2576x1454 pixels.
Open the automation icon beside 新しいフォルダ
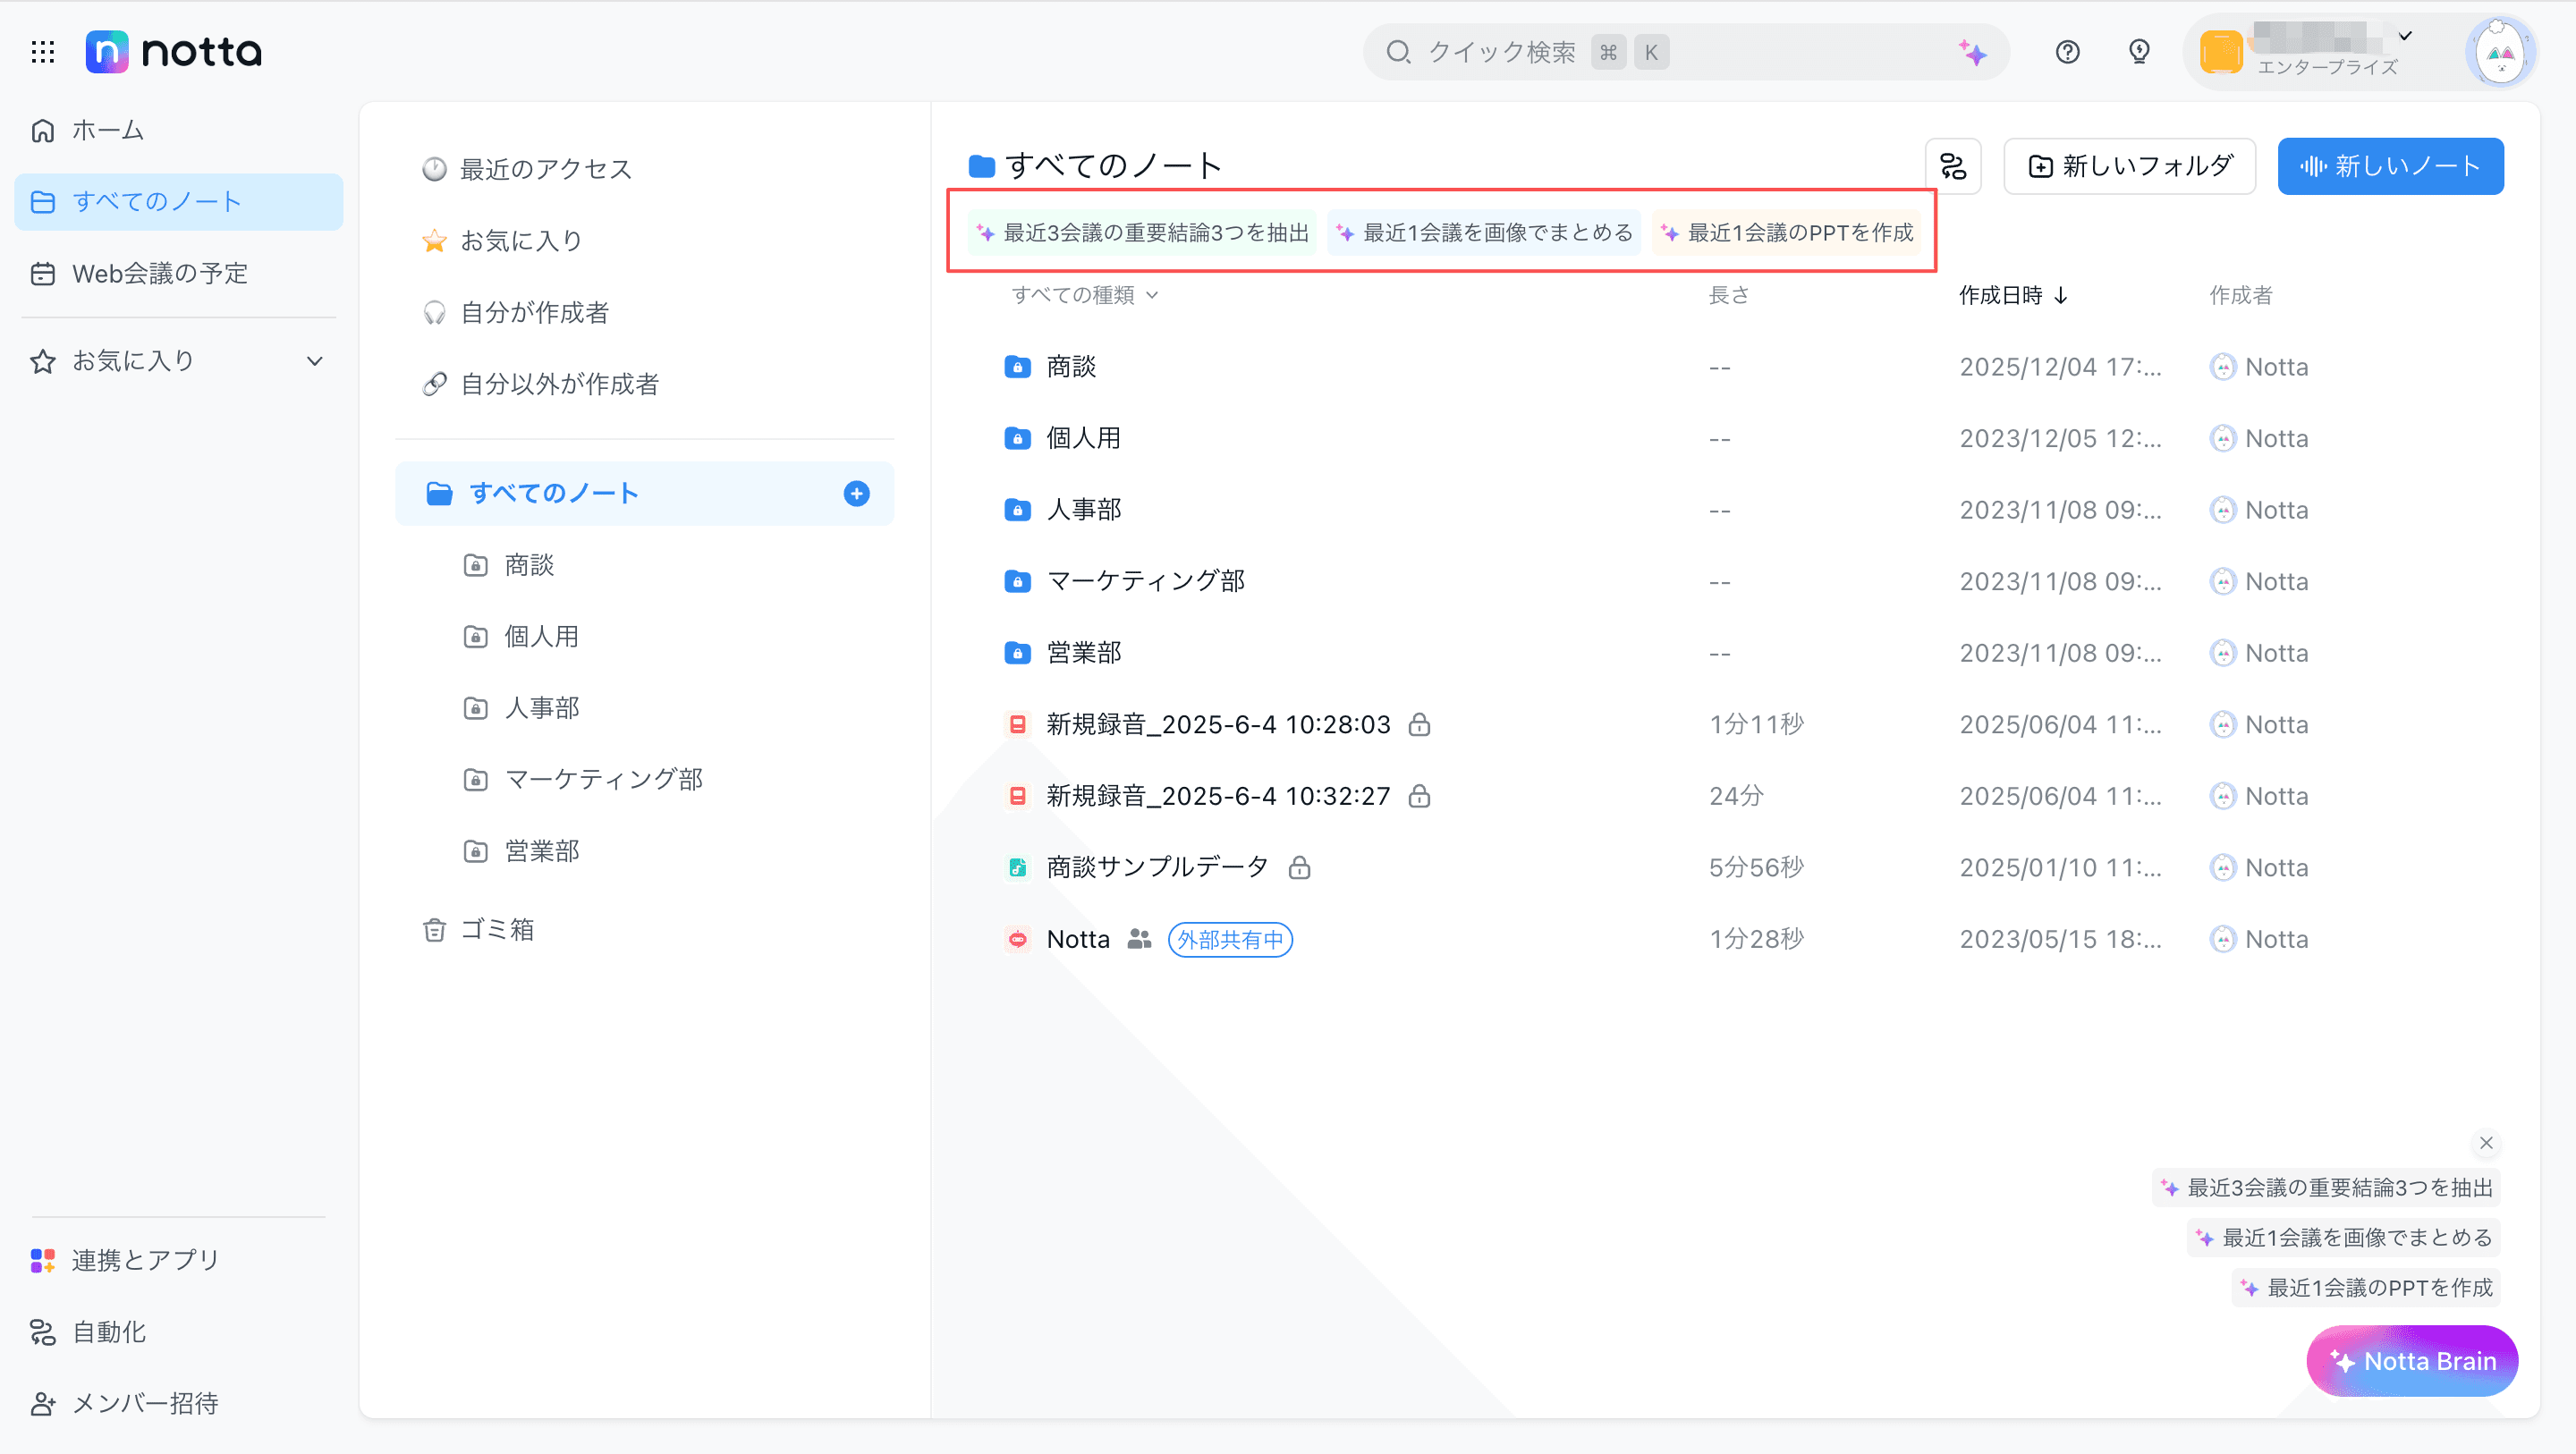click(1953, 166)
